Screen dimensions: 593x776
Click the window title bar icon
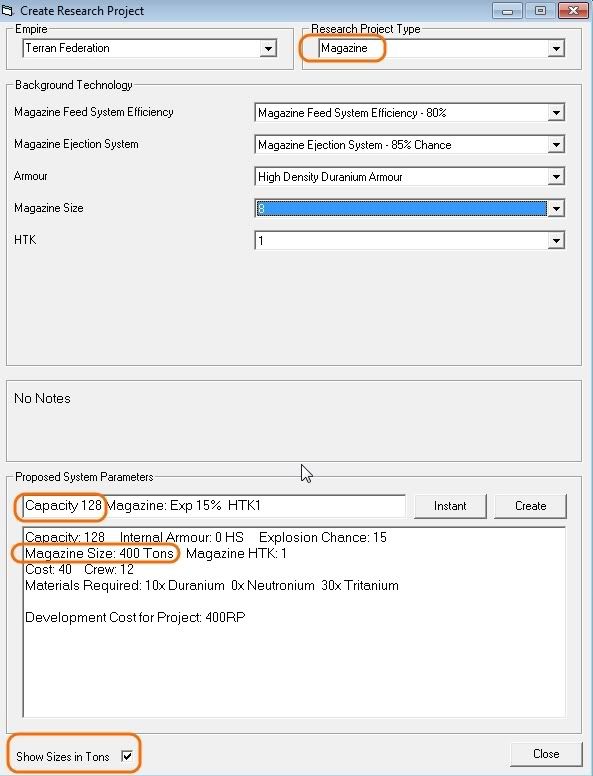tap(7, 10)
